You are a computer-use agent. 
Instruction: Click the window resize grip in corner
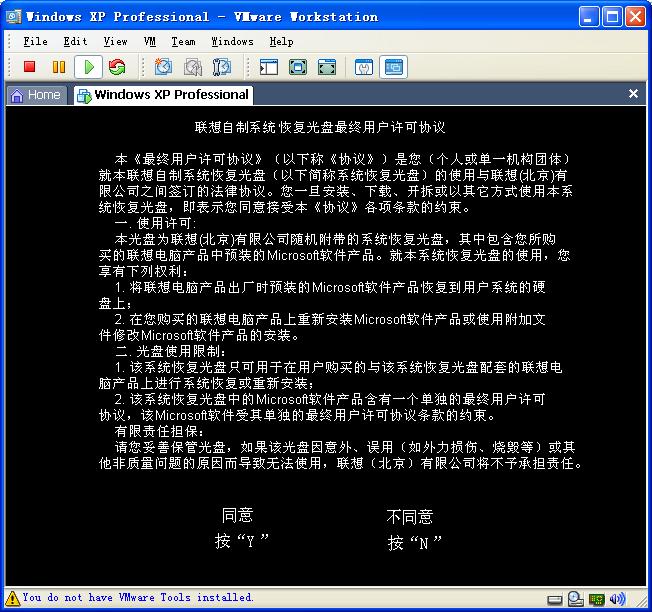[640, 600]
